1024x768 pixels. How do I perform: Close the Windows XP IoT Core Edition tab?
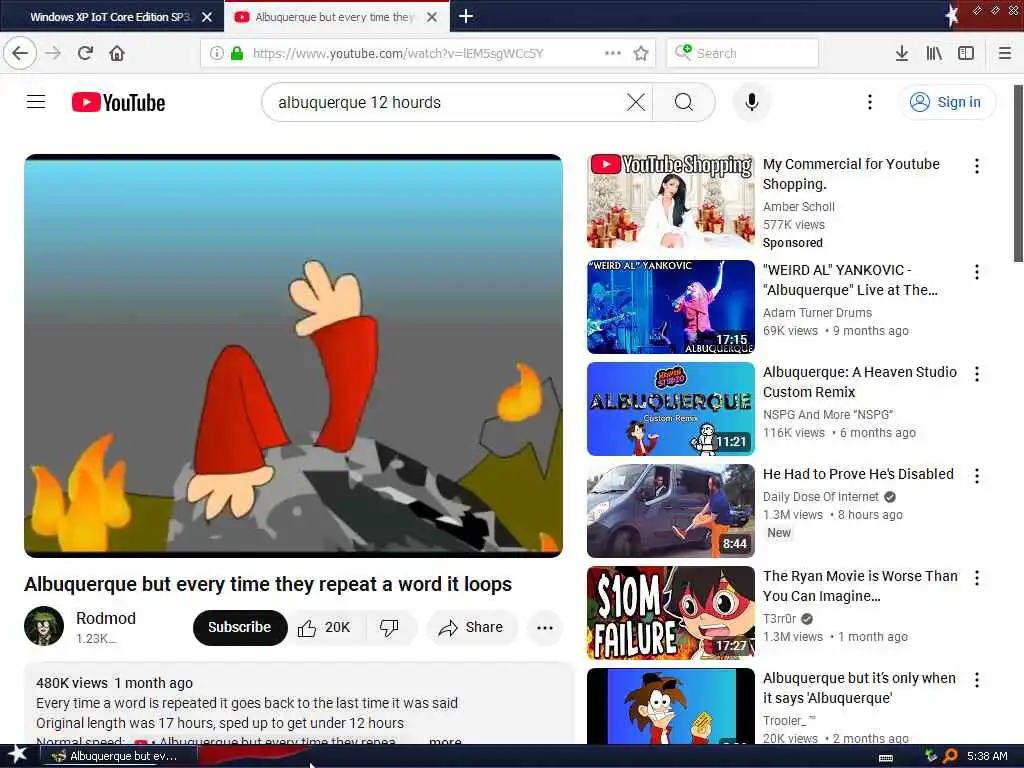point(207,17)
